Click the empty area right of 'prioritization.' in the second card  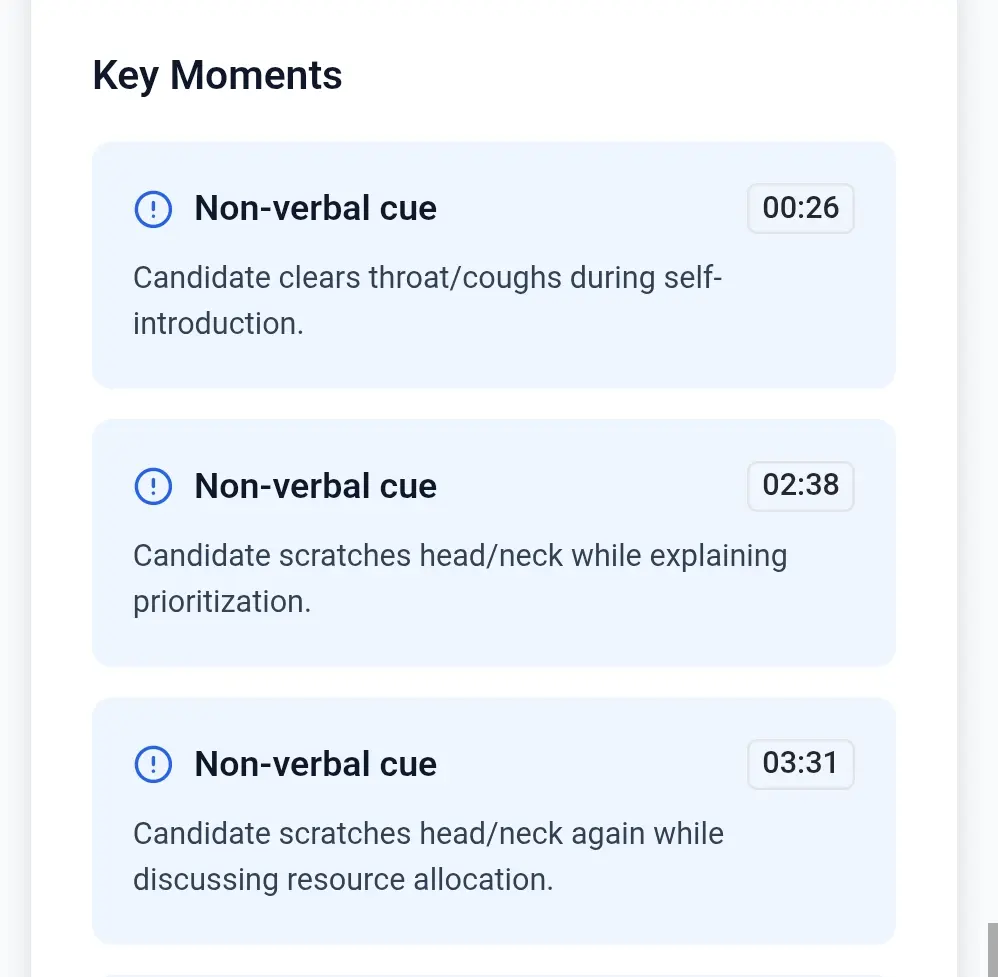click(x=600, y=602)
